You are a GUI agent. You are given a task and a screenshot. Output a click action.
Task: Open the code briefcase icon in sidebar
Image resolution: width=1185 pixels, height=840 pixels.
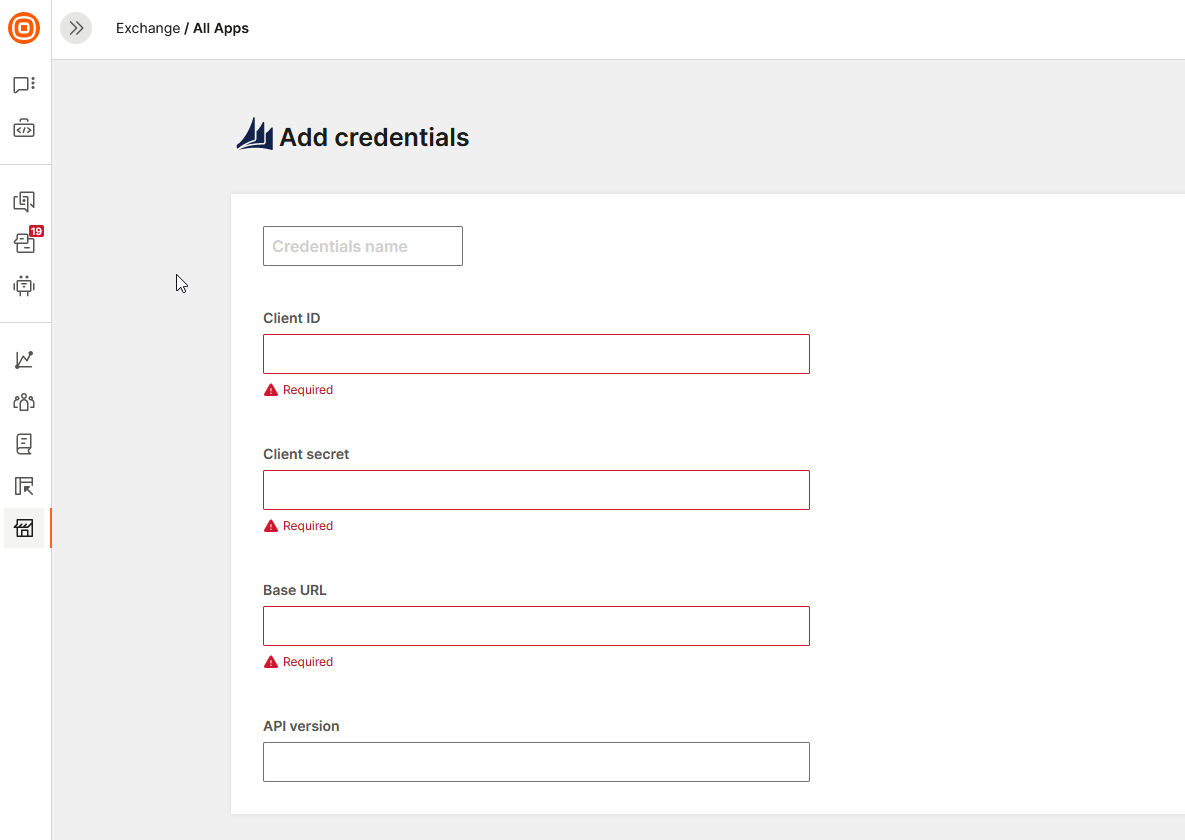coord(24,129)
